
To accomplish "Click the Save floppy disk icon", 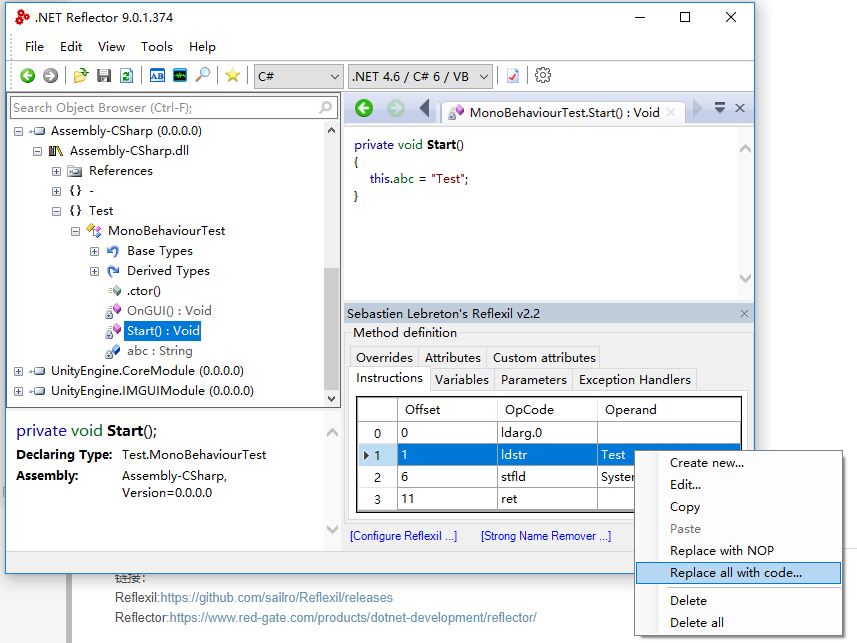I will (x=104, y=75).
